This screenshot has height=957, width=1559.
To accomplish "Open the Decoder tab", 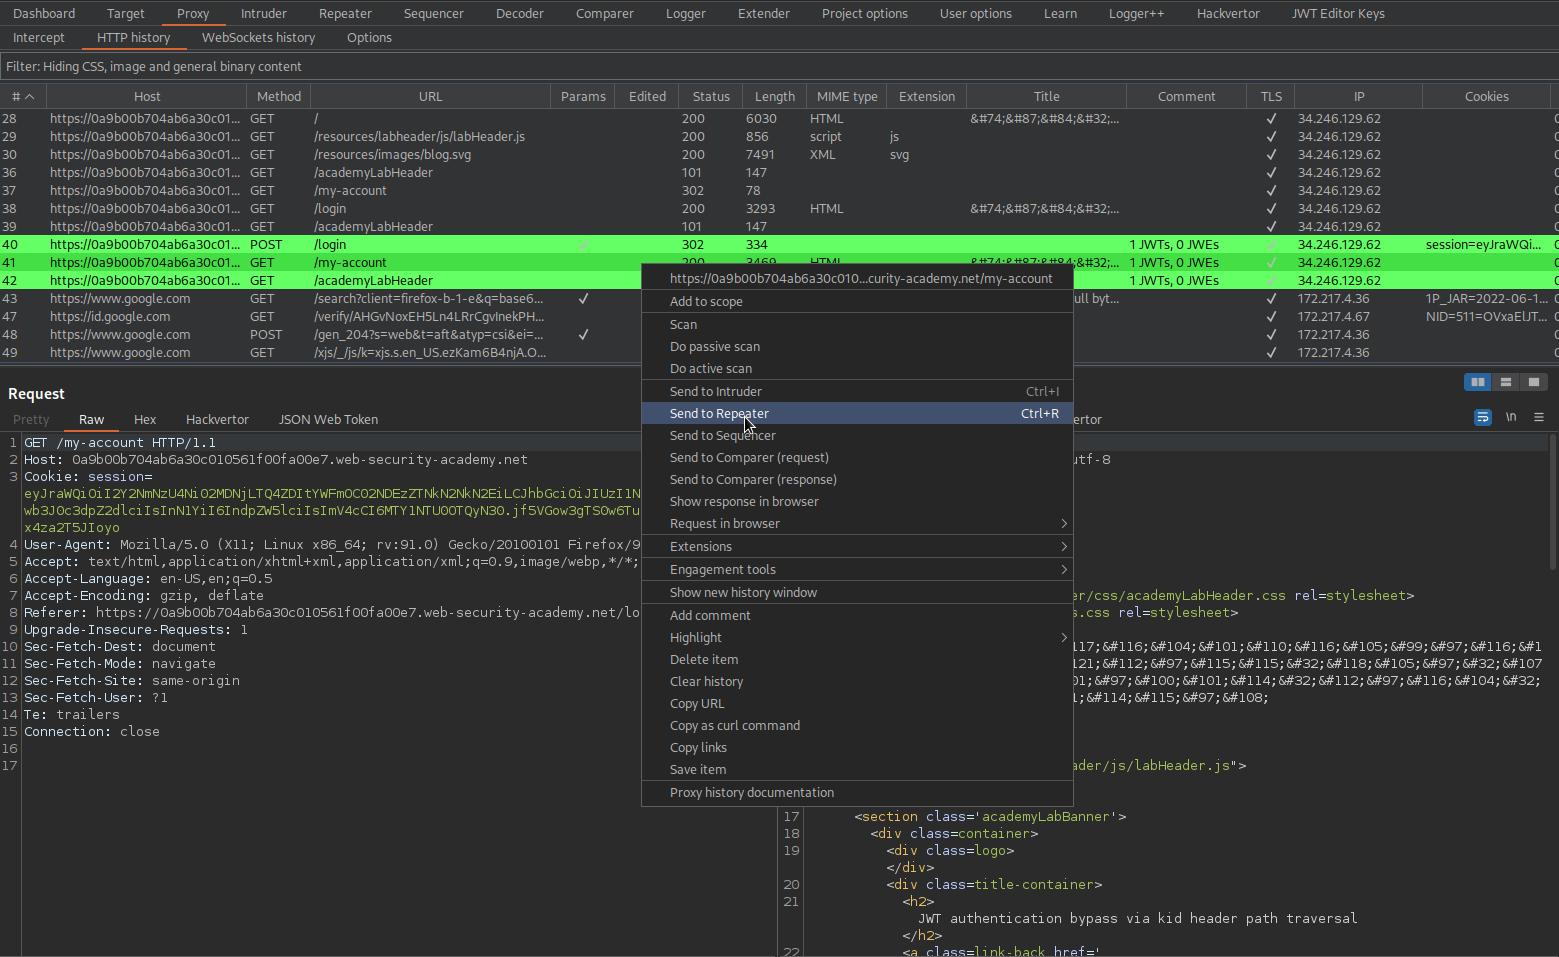I will click(520, 14).
